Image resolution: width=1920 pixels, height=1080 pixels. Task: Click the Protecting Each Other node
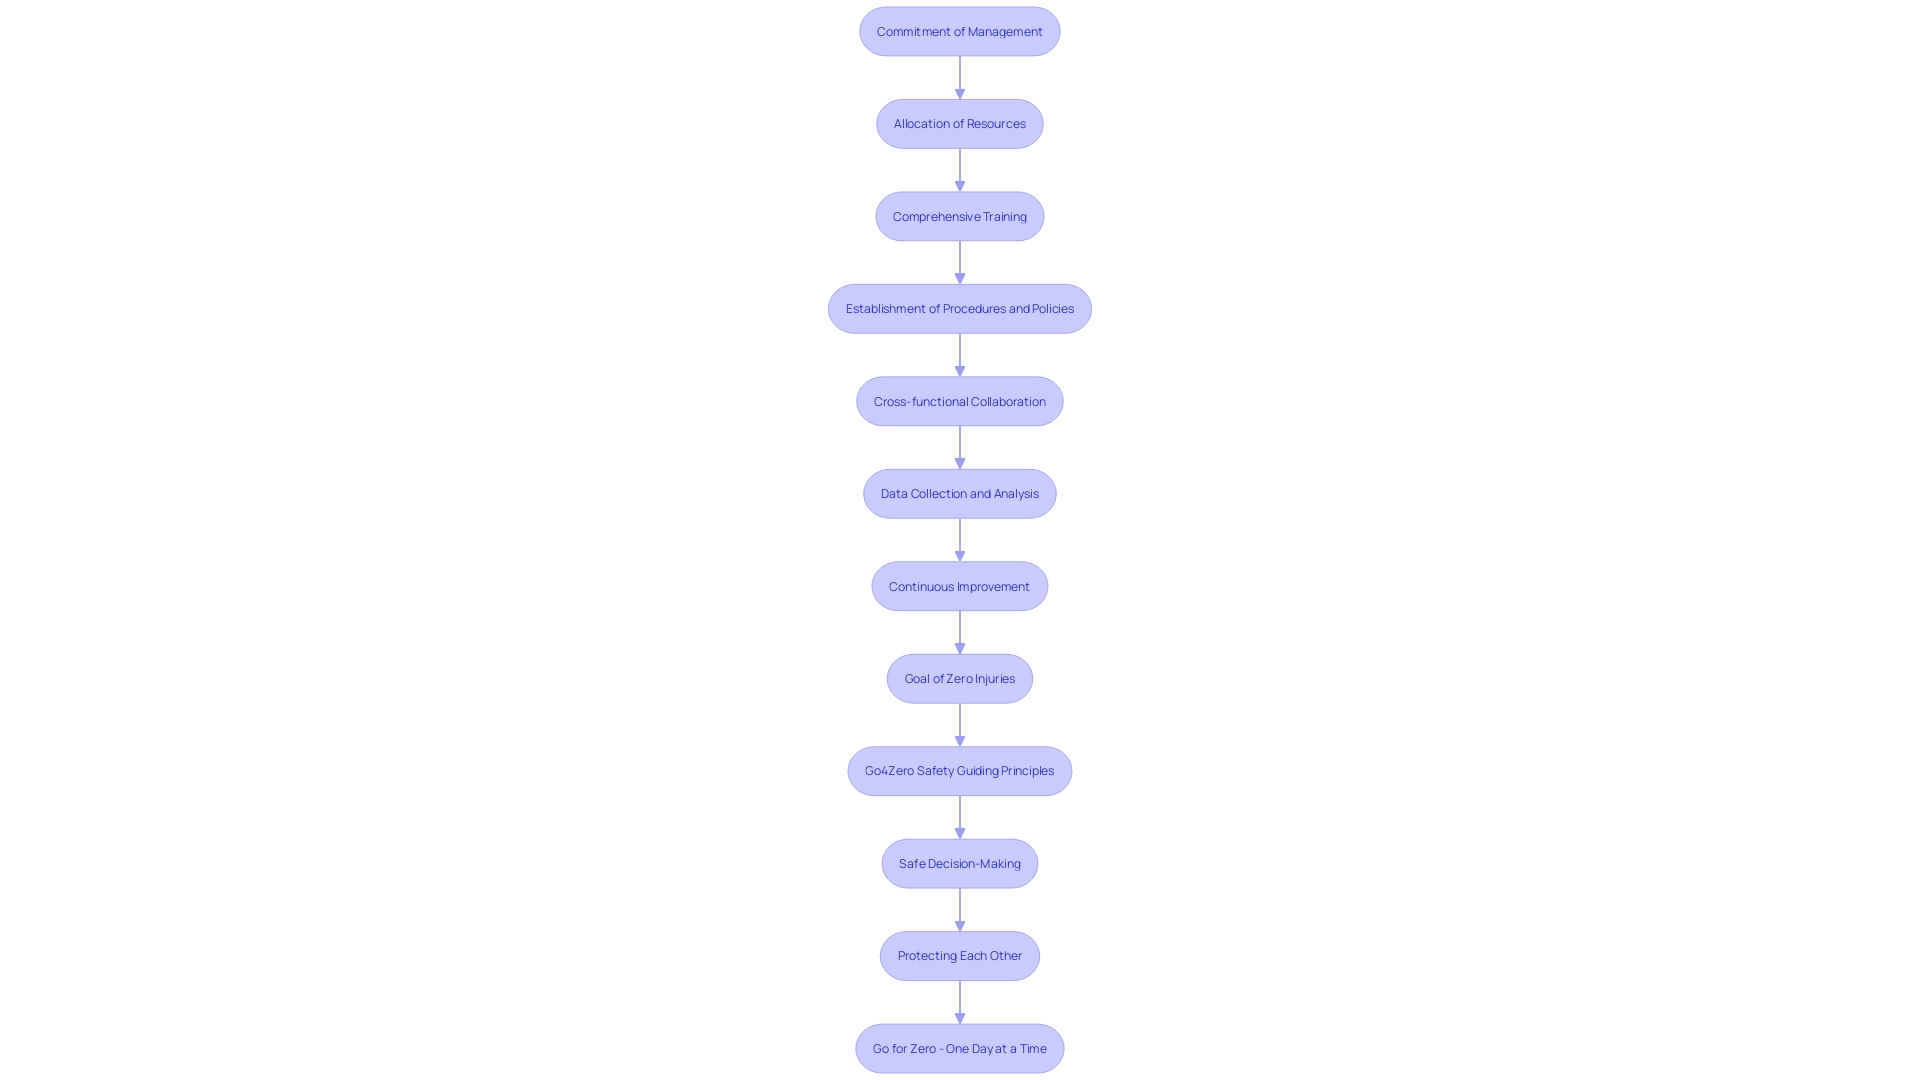[959, 955]
